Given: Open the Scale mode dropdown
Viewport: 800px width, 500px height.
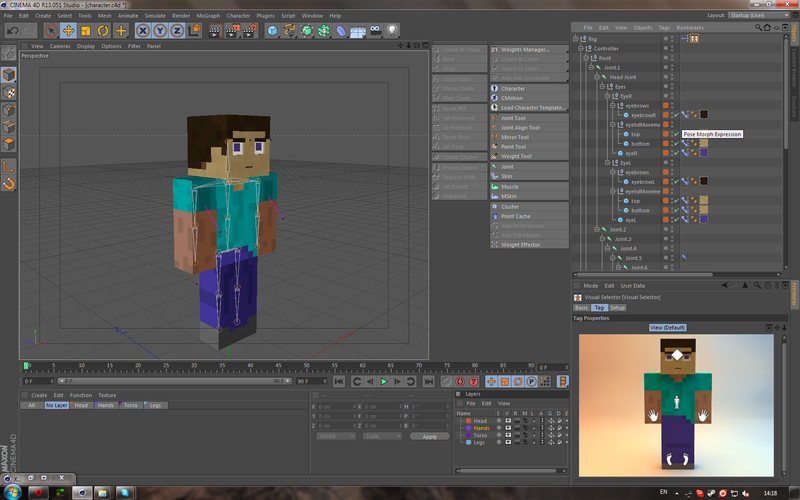Looking at the screenshot, I should 382,436.
